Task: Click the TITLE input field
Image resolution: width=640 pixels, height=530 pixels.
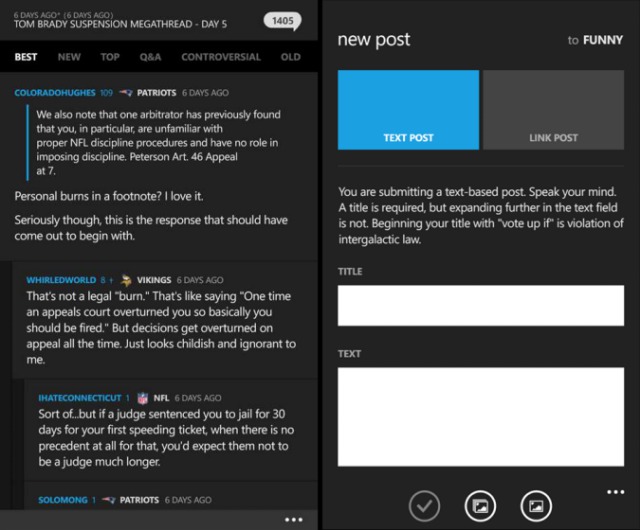Action: 481,305
